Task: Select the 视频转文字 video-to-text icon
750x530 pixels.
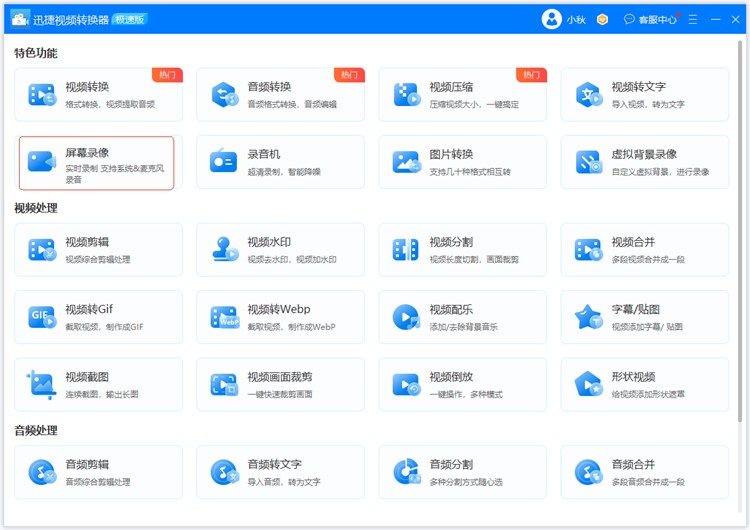Action: pos(589,95)
